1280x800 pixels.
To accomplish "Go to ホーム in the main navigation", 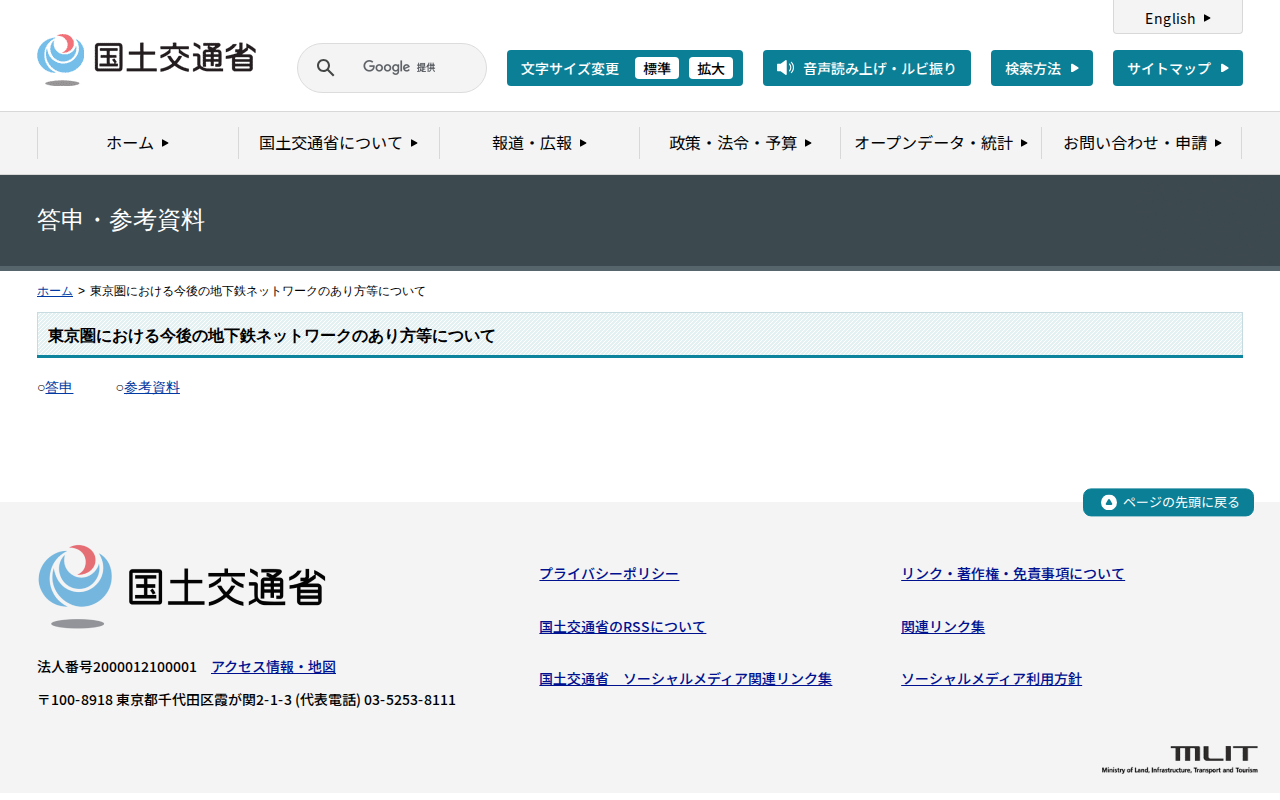I will click(138, 143).
